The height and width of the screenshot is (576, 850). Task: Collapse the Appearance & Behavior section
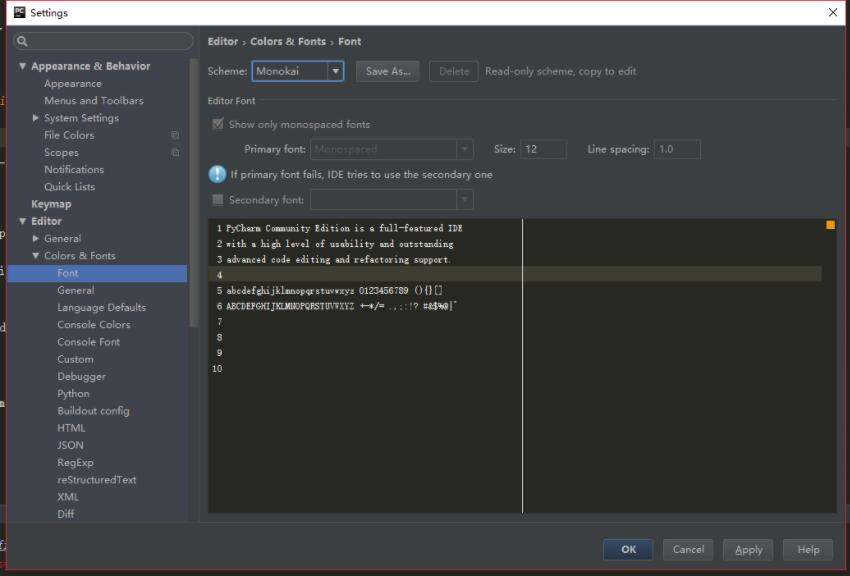click(x=22, y=66)
